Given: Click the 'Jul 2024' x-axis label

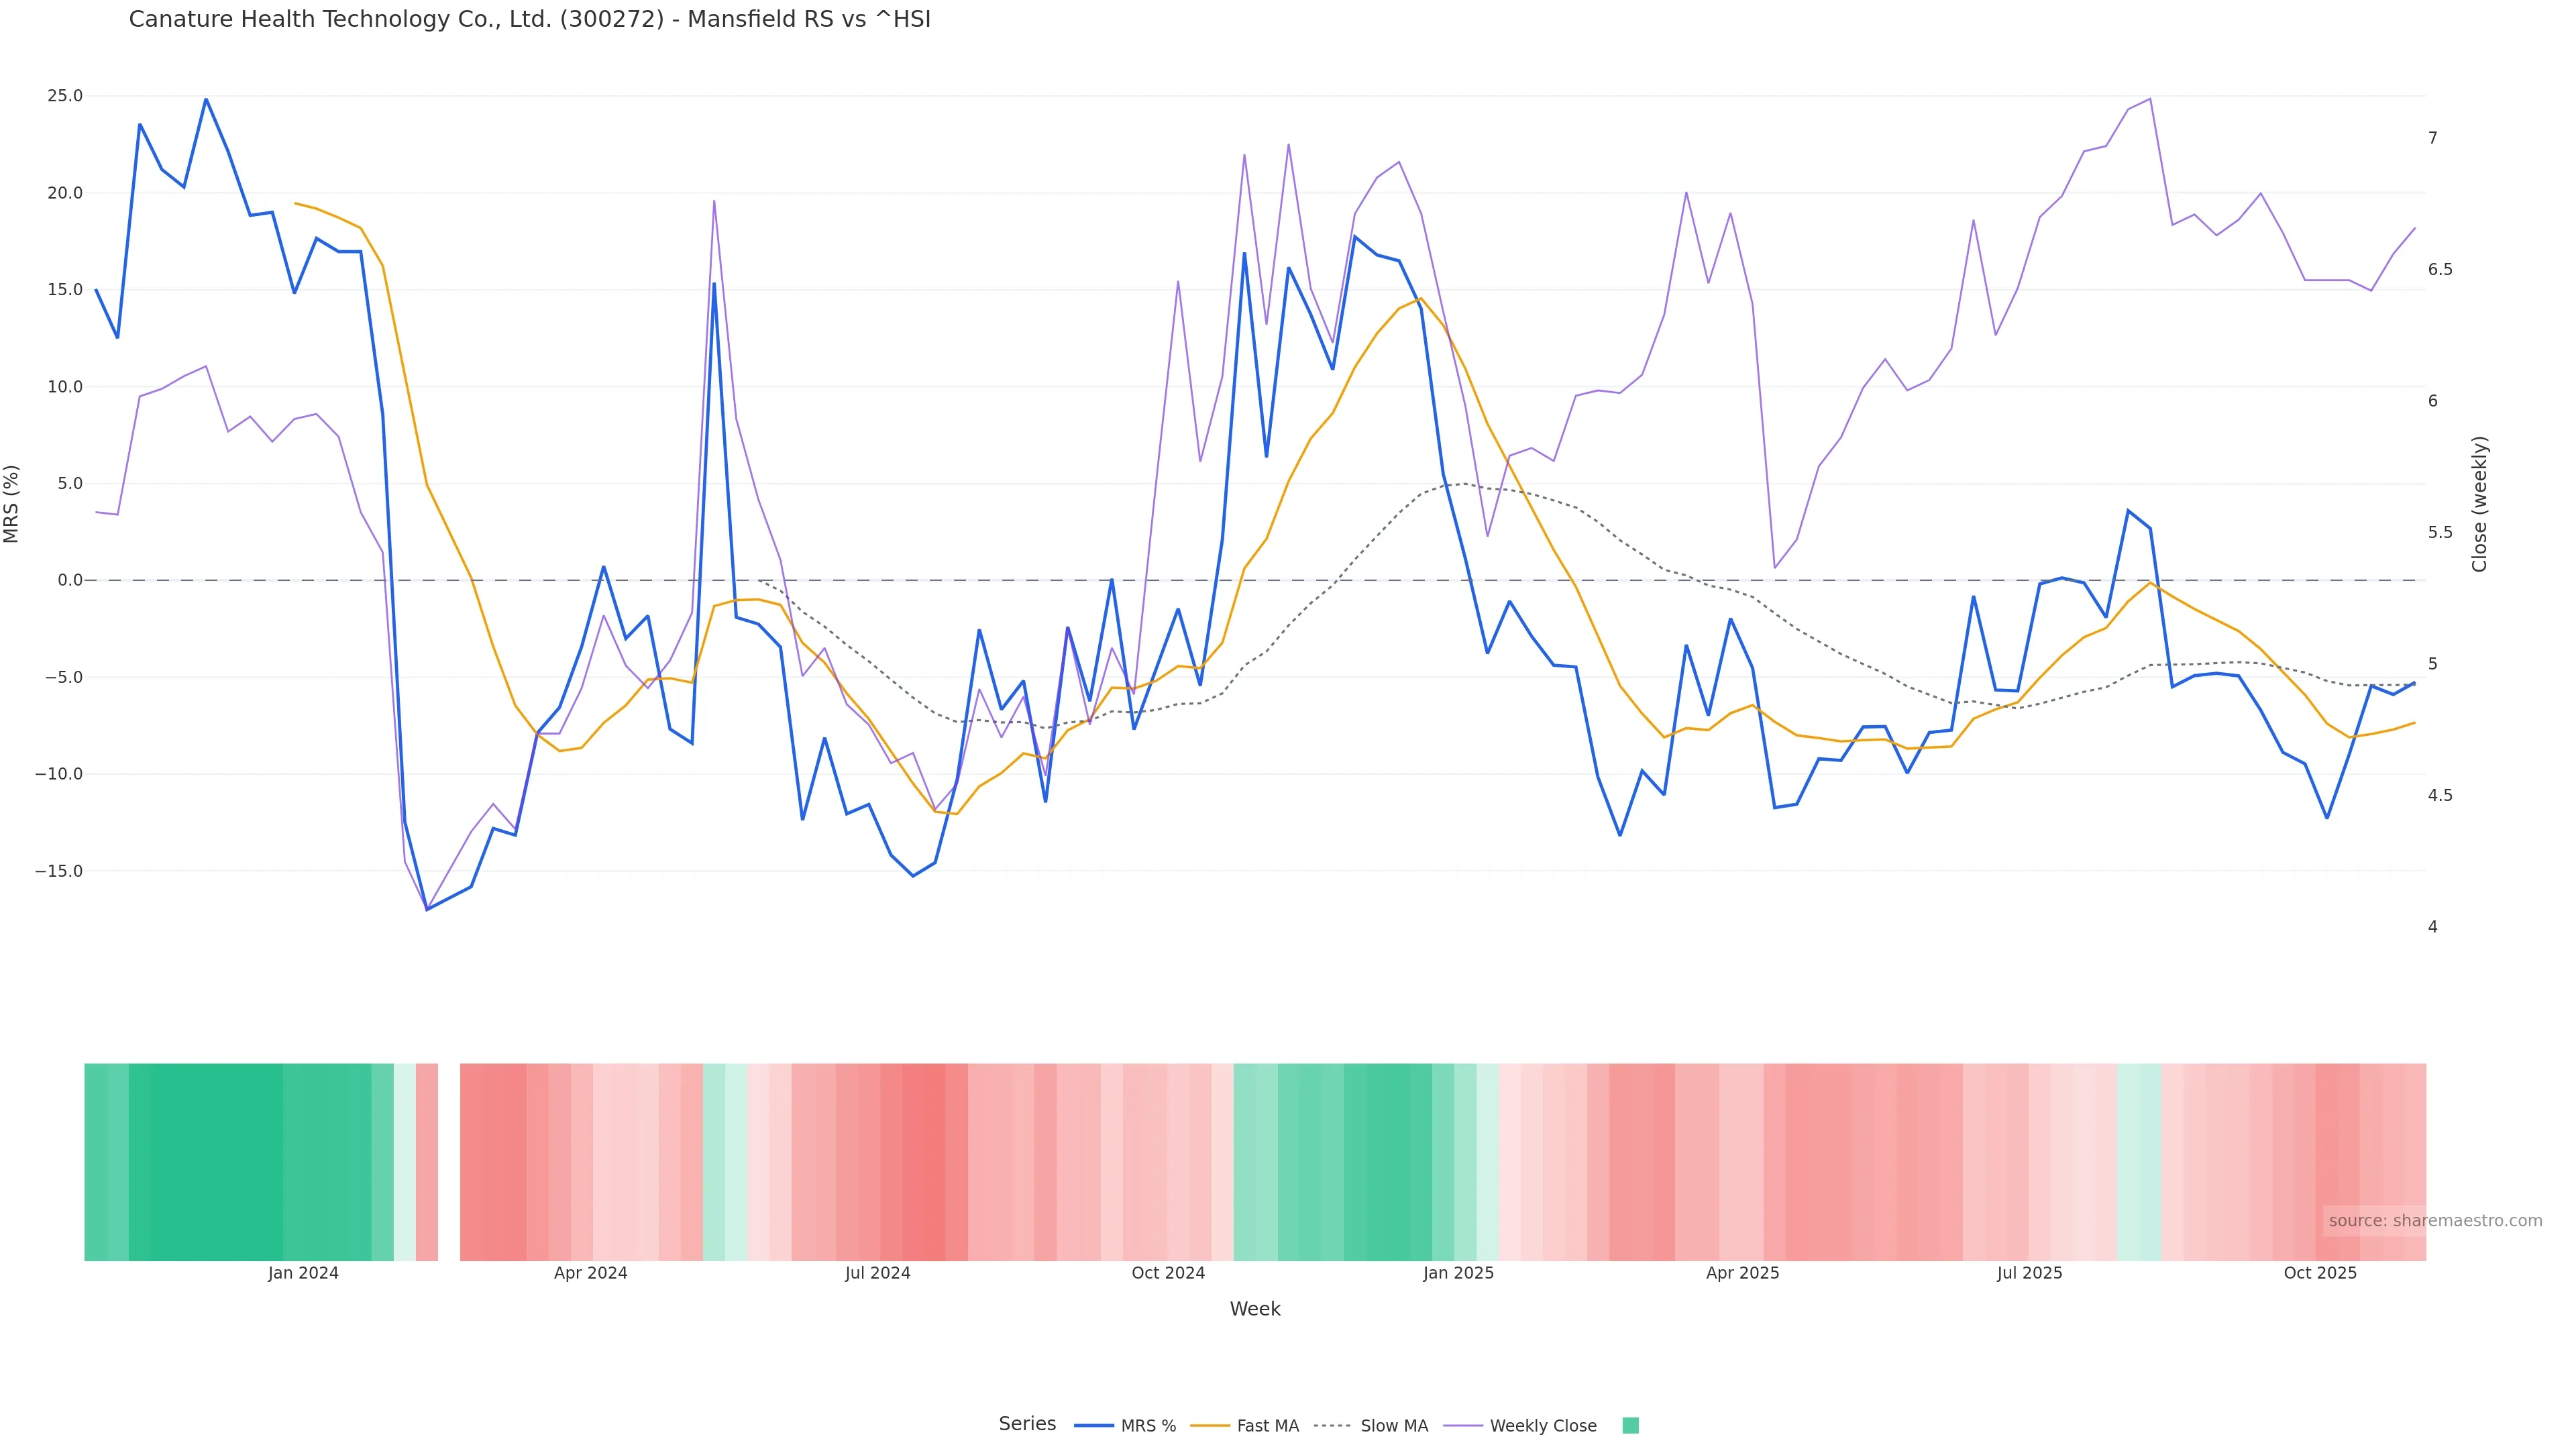Looking at the screenshot, I should [x=877, y=1273].
